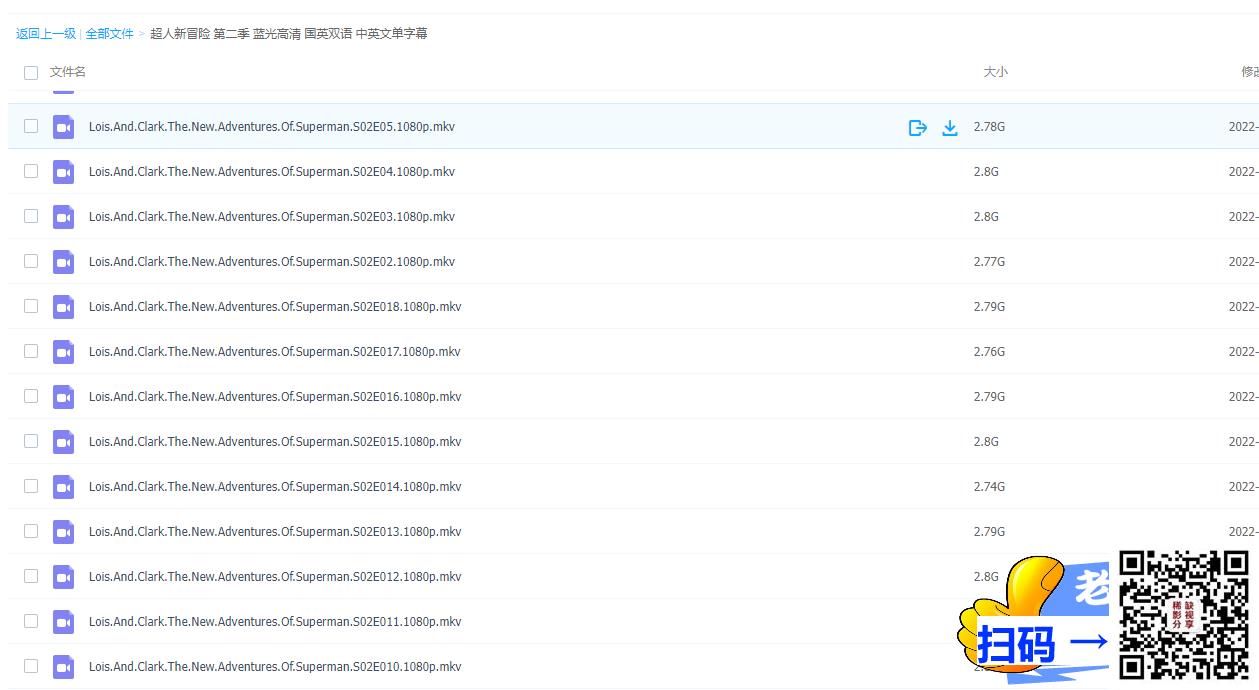Screen dimensions: 1259x690
Task: Check the box for the S02E010 file
Action: pos(31,666)
